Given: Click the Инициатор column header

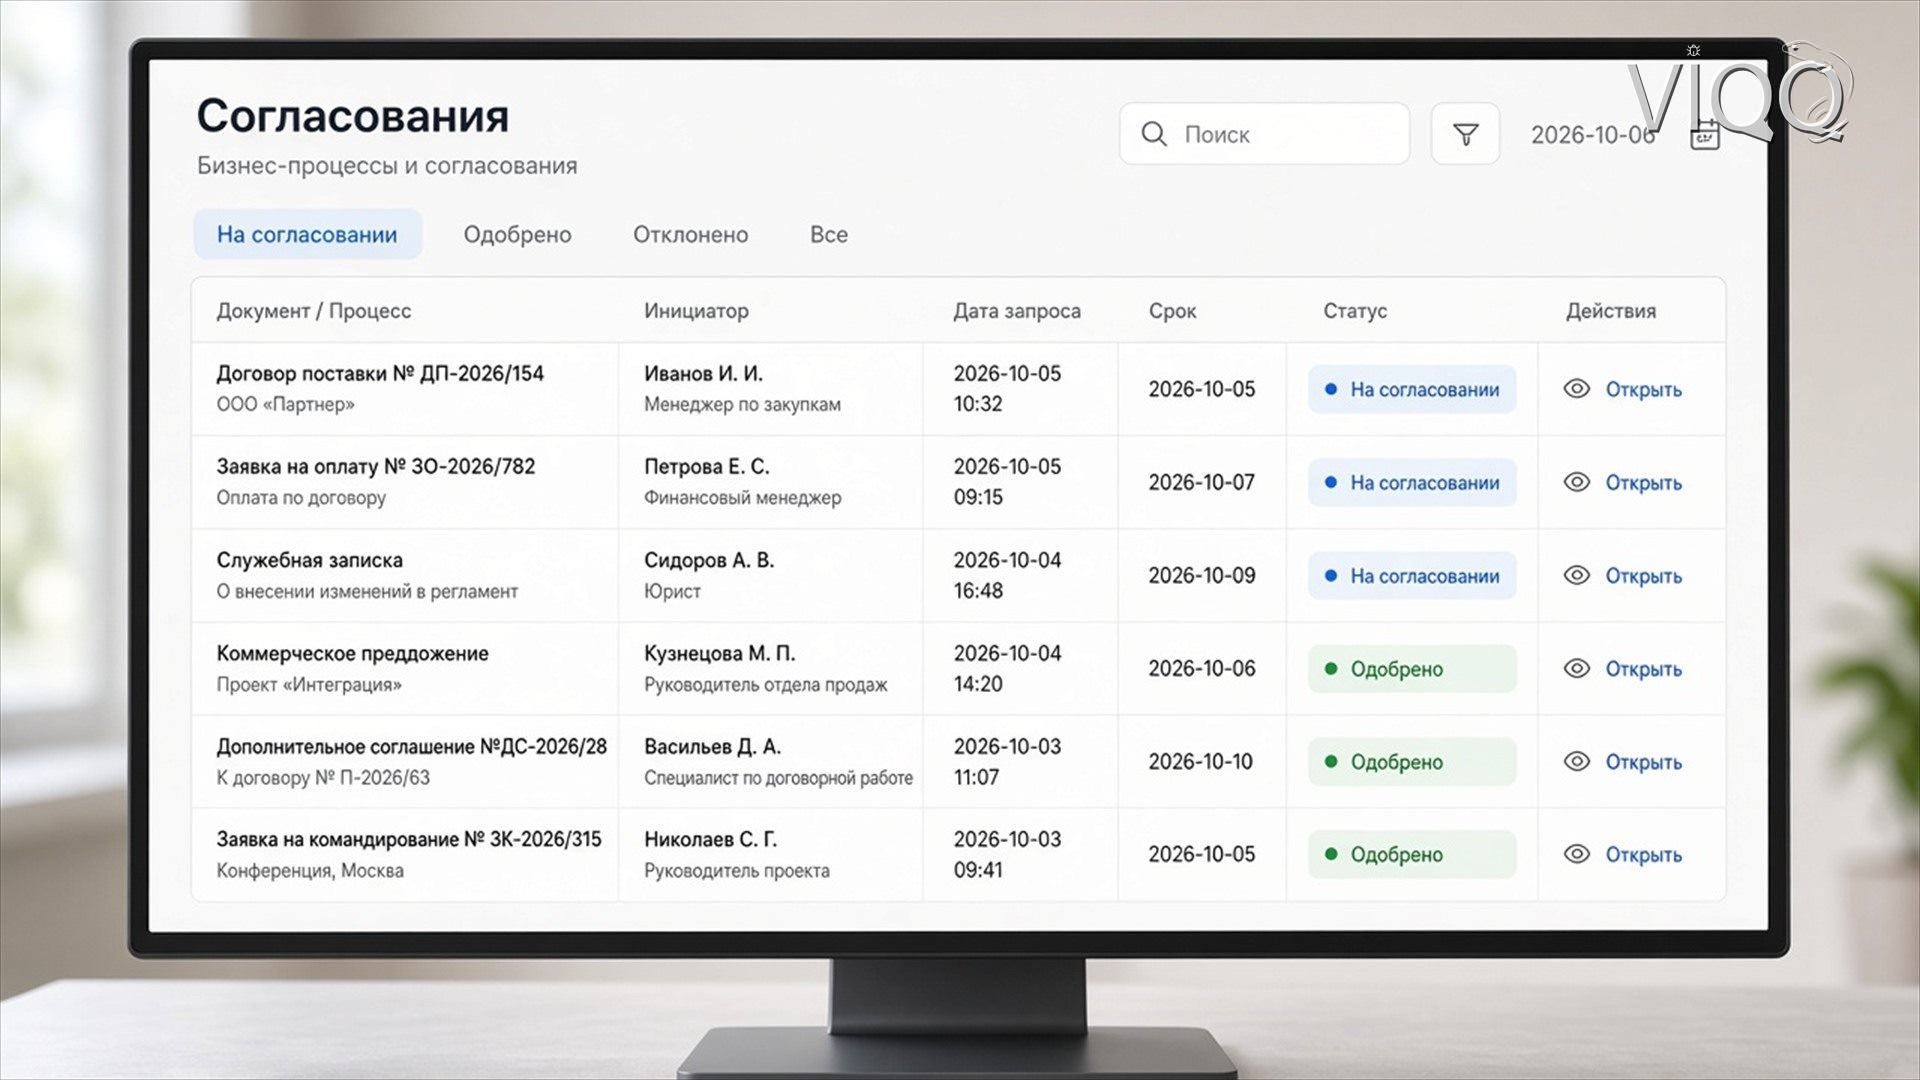Looking at the screenshot, I should [696, 311].
